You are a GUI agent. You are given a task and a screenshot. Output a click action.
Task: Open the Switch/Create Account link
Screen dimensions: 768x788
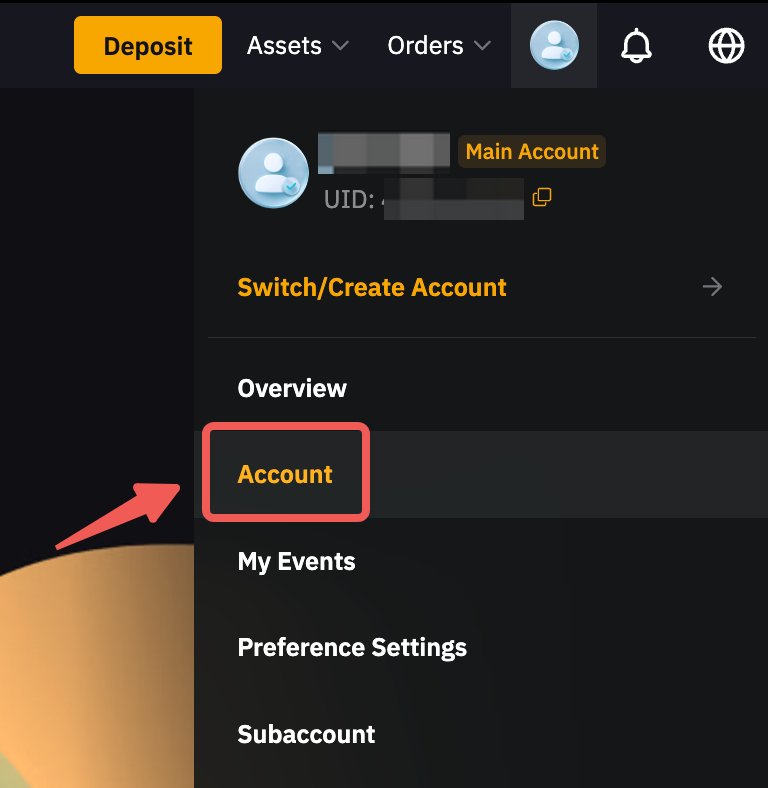click(372, 288)
